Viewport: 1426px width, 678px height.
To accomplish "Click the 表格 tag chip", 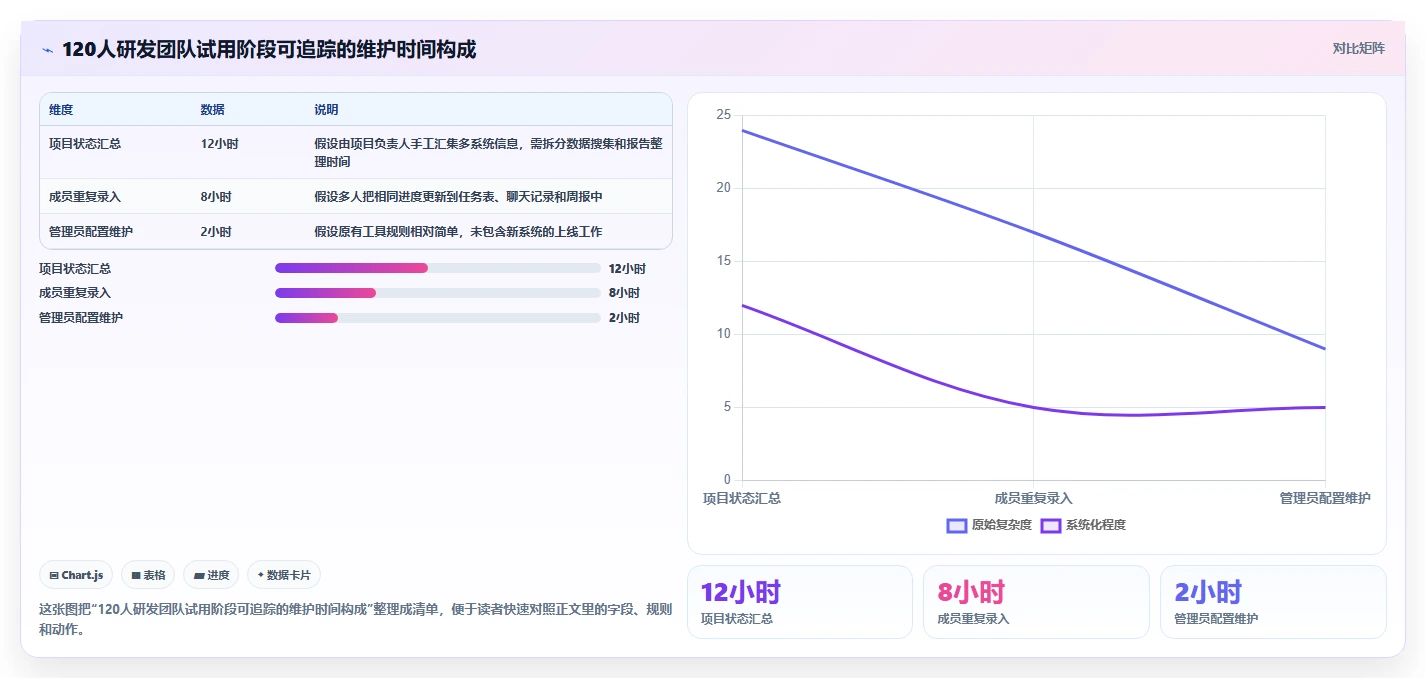I will click(148, 575).
